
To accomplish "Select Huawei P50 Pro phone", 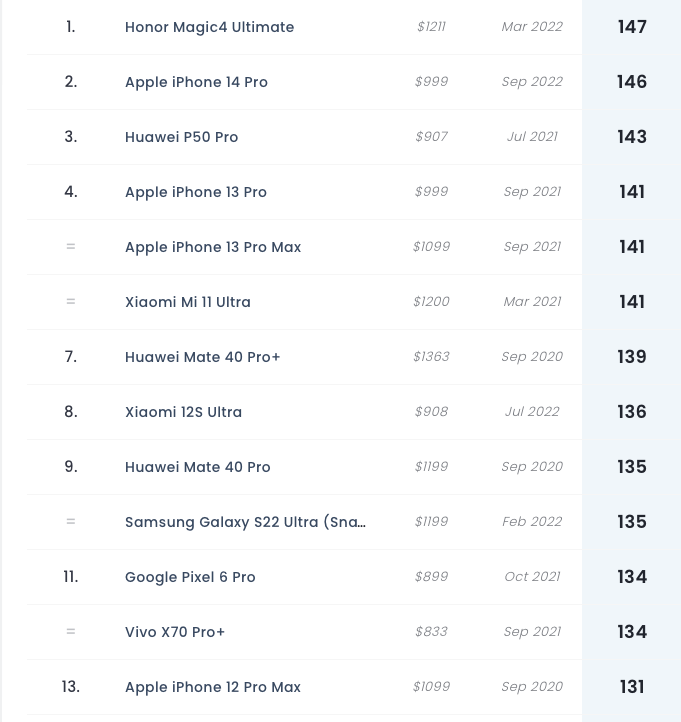I will 181,137.
